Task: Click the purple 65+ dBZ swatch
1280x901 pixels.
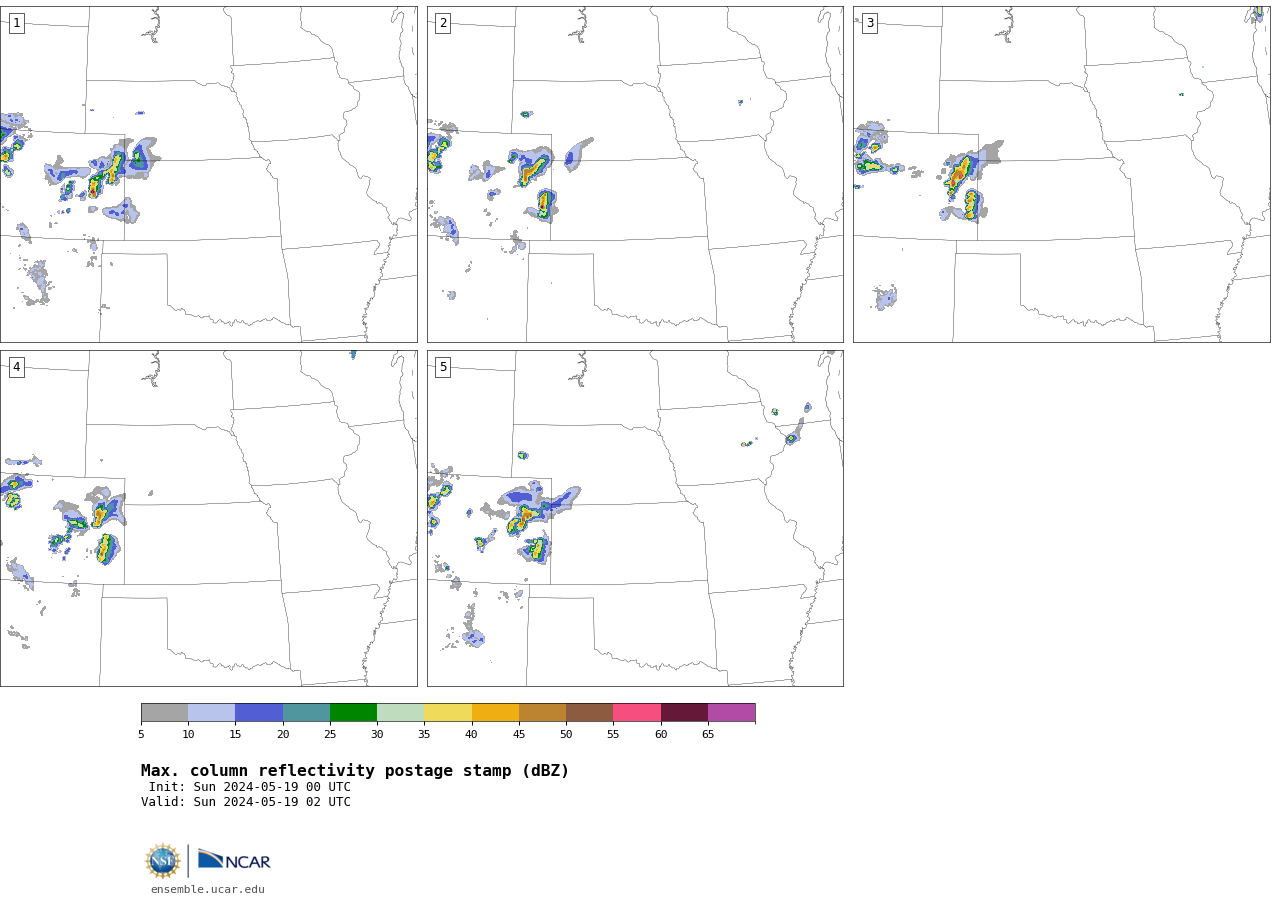Action: pos(731,712)
